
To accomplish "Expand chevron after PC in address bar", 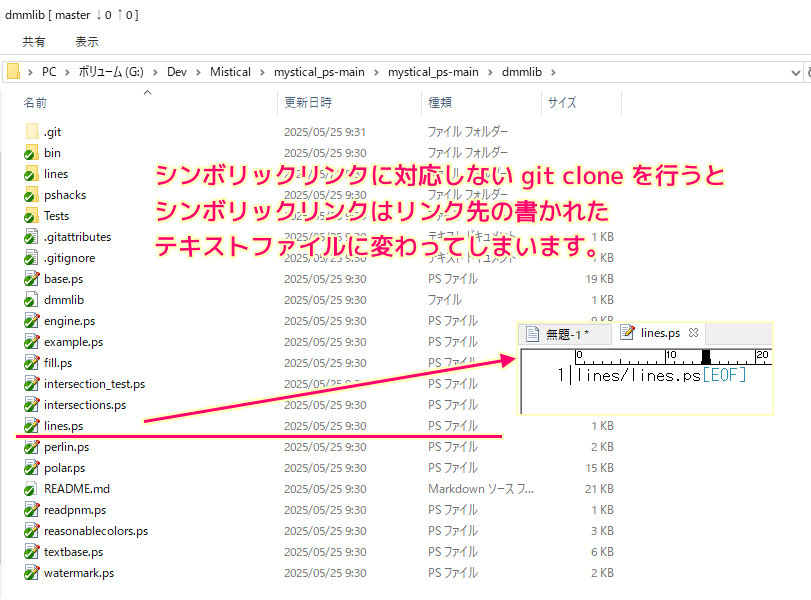I will [67, 72].
